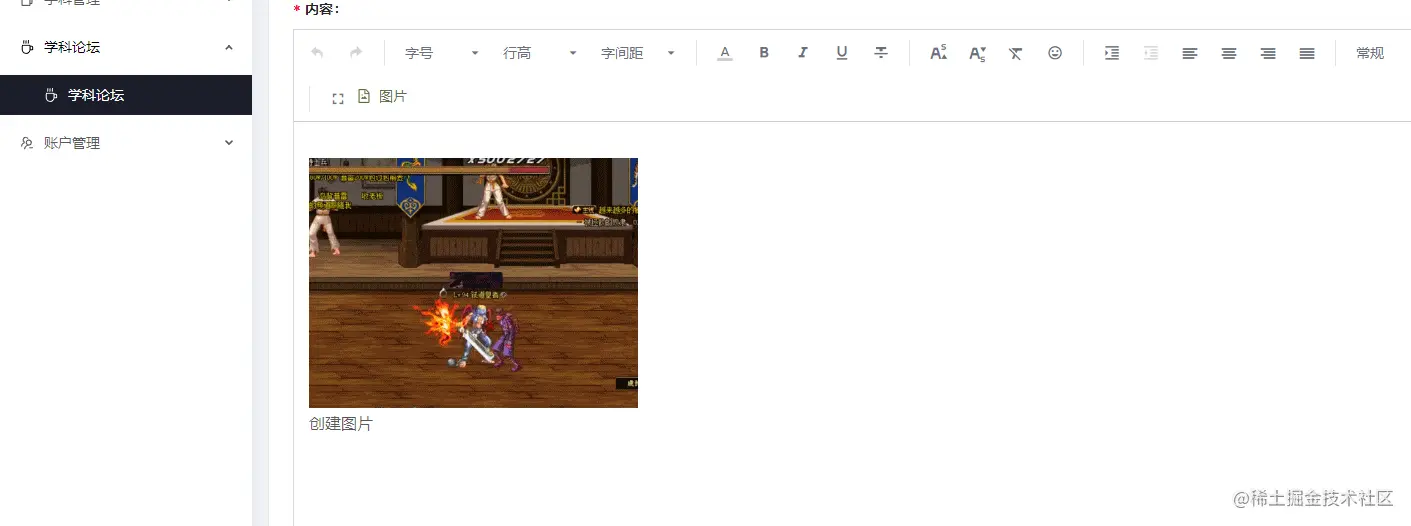The width and height of the screenshot is (1411, 526).
Task: Align text to the left
Action: [1190, 53]
